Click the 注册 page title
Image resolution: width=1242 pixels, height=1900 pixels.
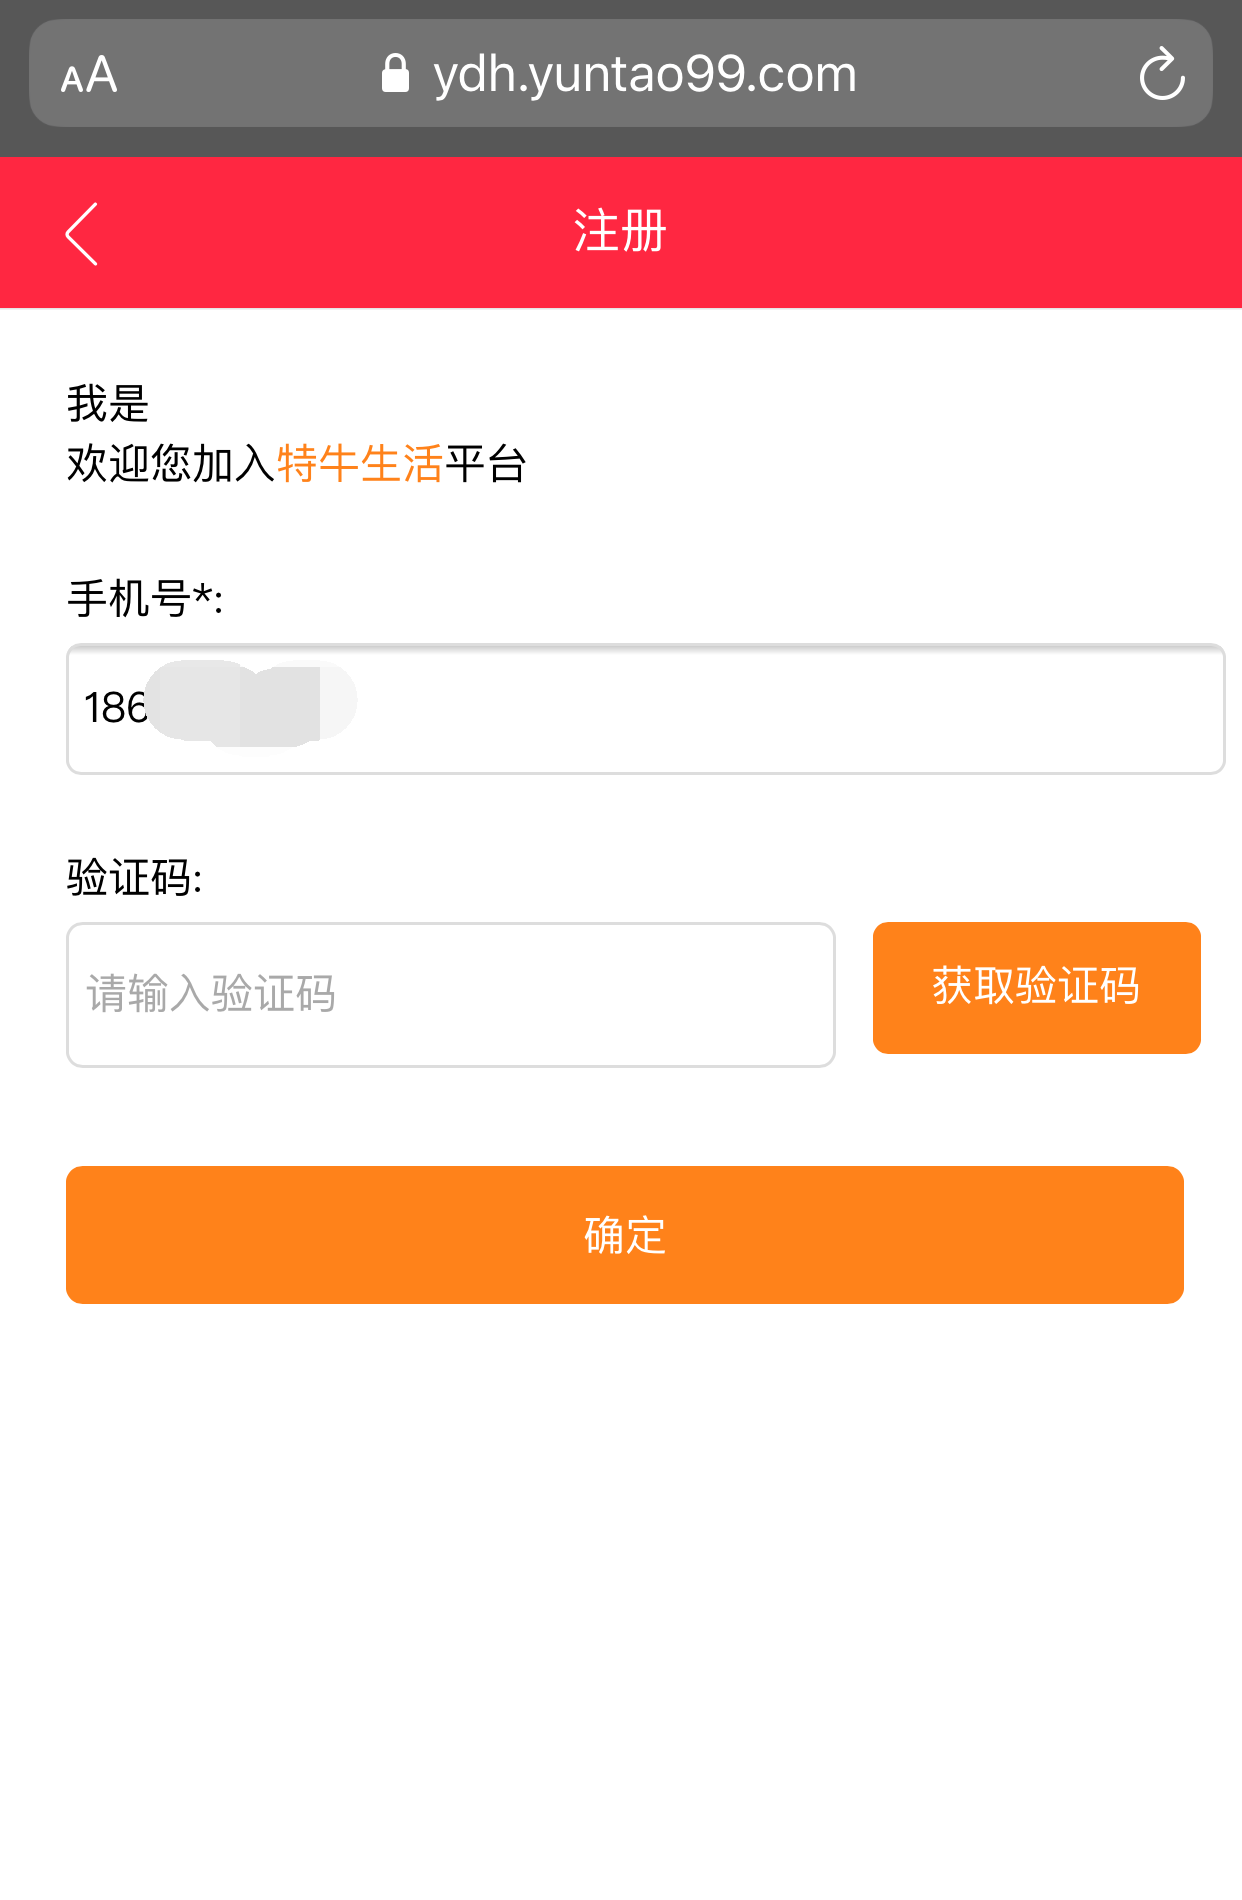(620, 232)
